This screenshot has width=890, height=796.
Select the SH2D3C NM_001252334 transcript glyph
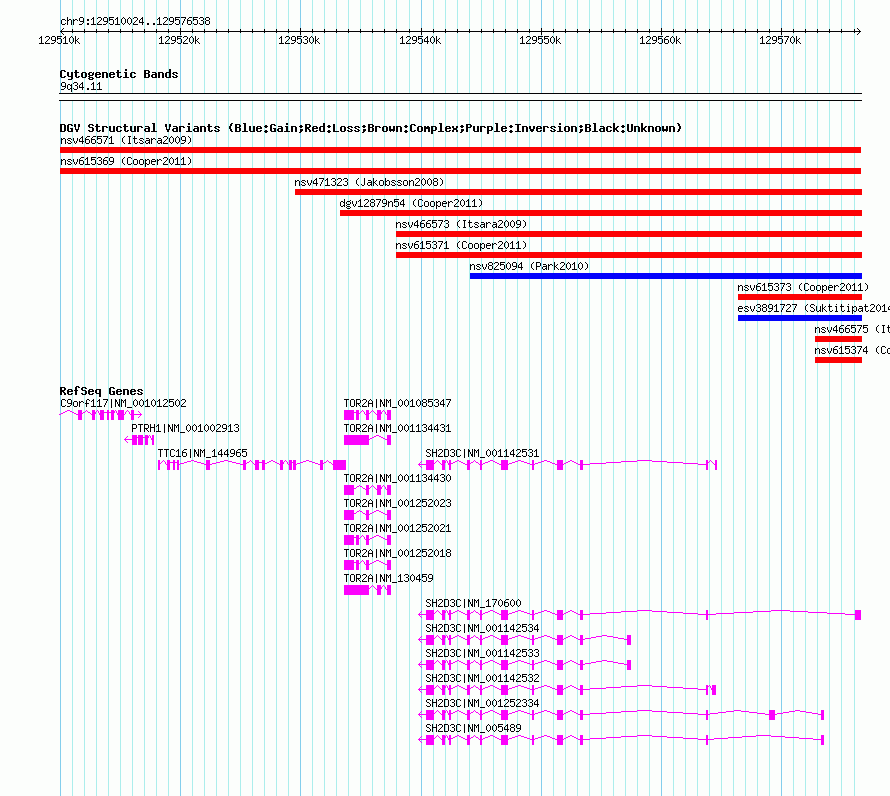(621, 715)
